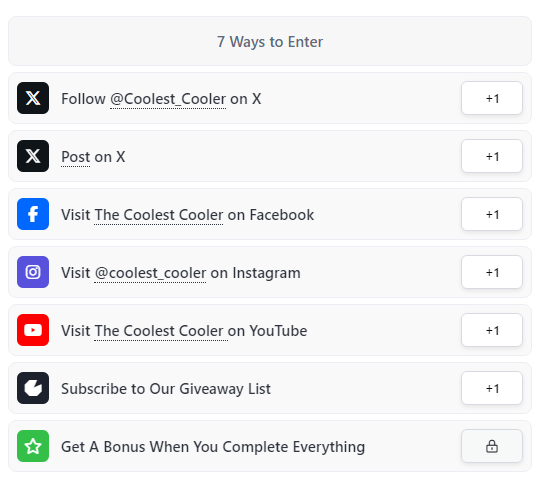Click the green star bonus icon
540x478 pixels.
(x=33, y=446)
